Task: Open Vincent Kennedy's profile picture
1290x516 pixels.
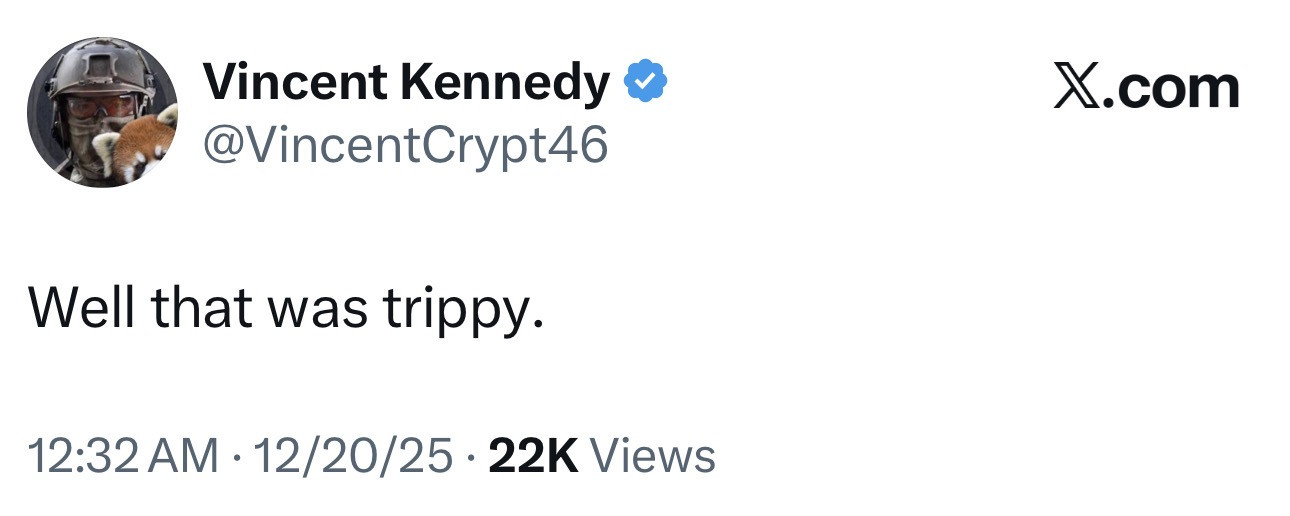Action: (x=102, y=112)
